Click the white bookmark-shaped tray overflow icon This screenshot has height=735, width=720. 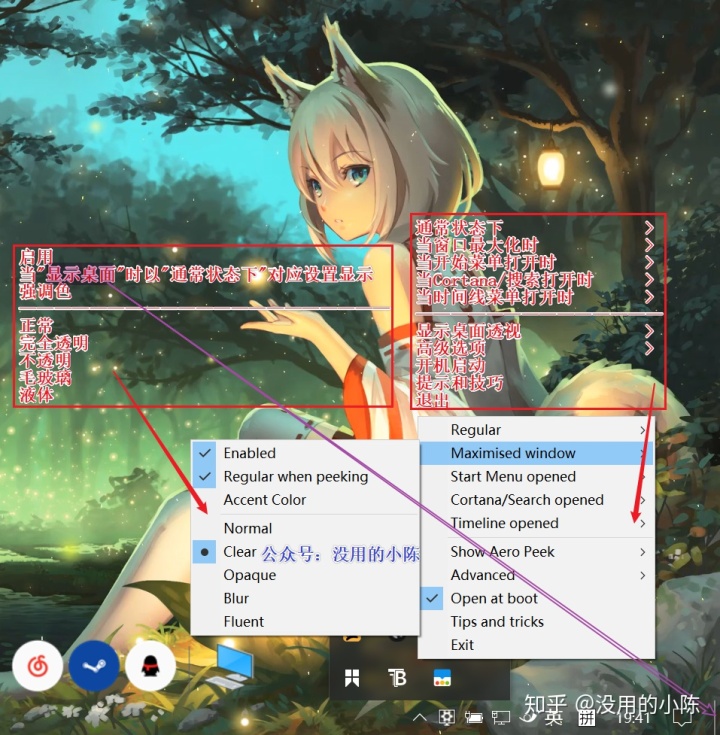352,678
